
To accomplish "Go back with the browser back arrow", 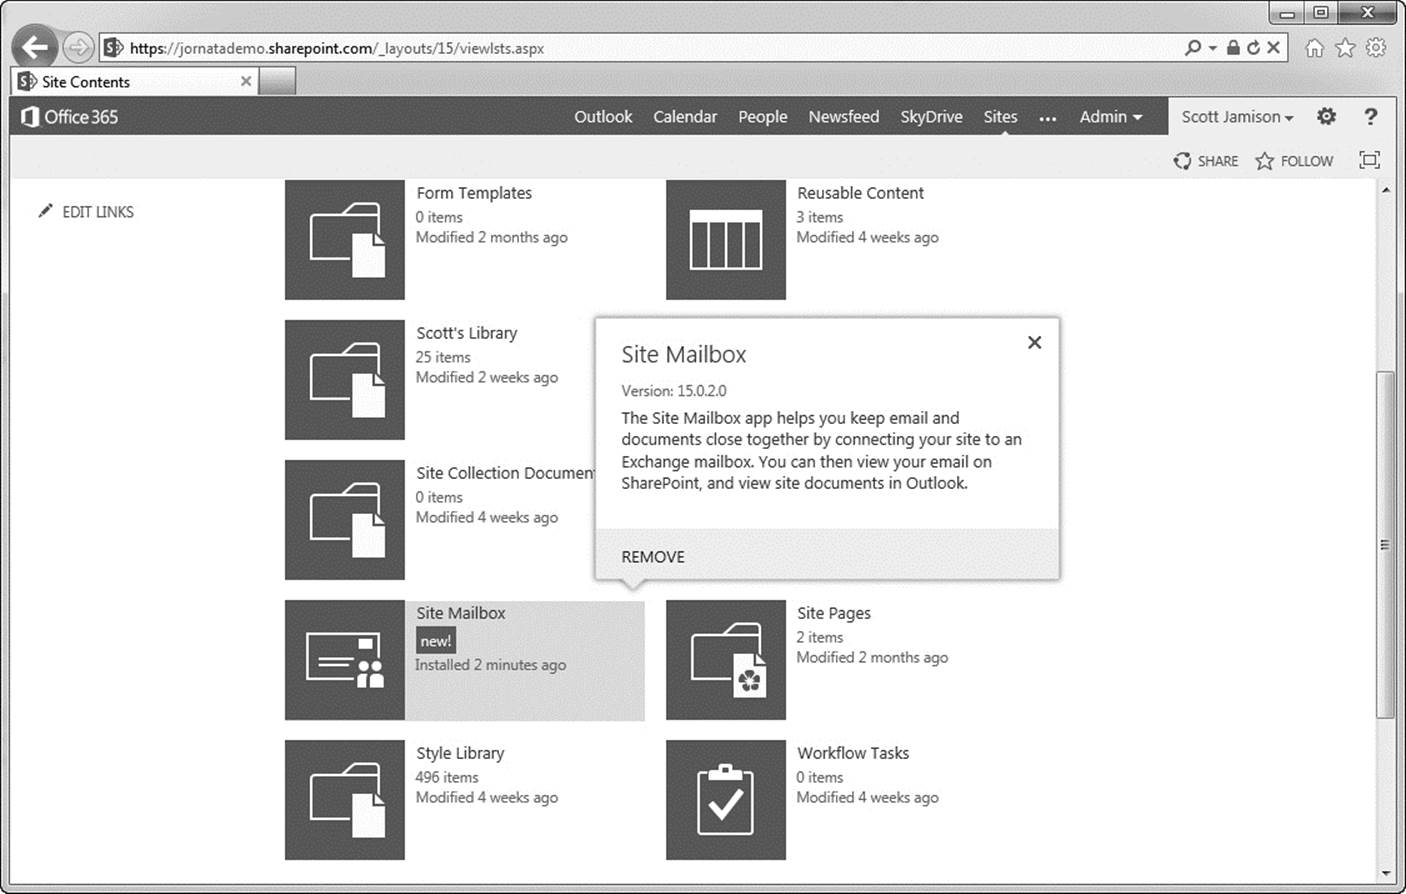I will [35, 47].
